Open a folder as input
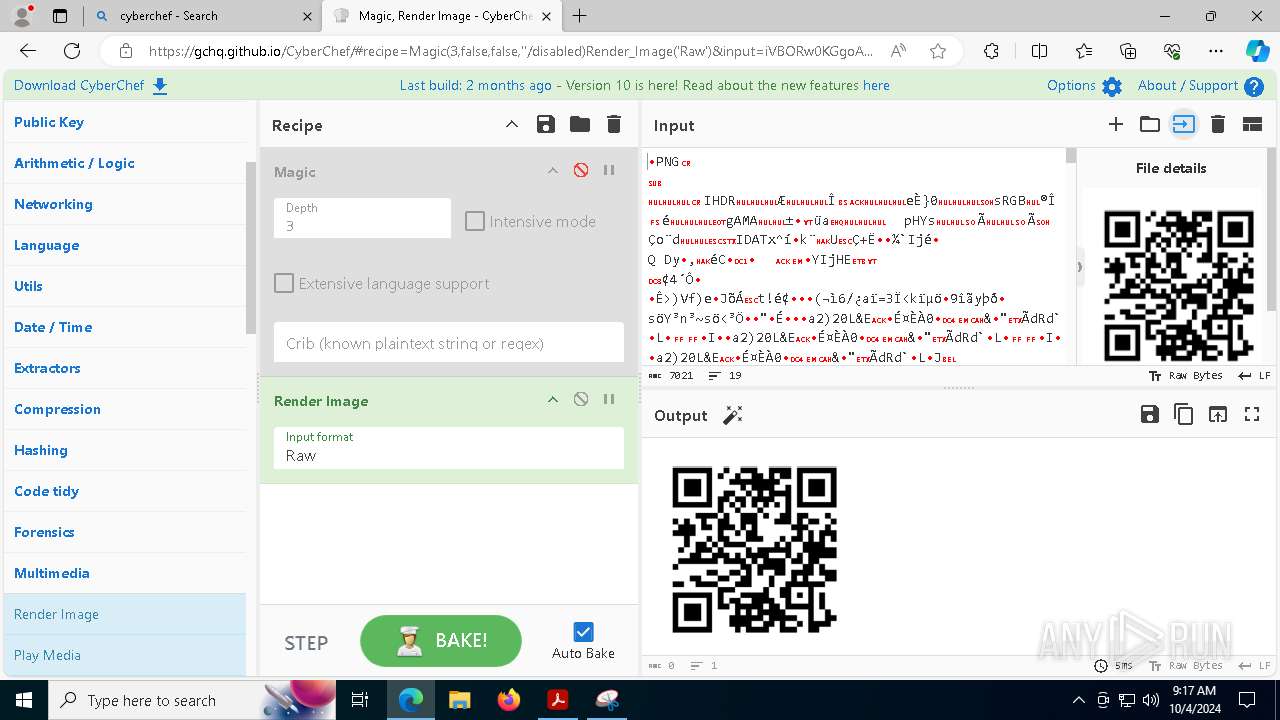 (1150, 125)
